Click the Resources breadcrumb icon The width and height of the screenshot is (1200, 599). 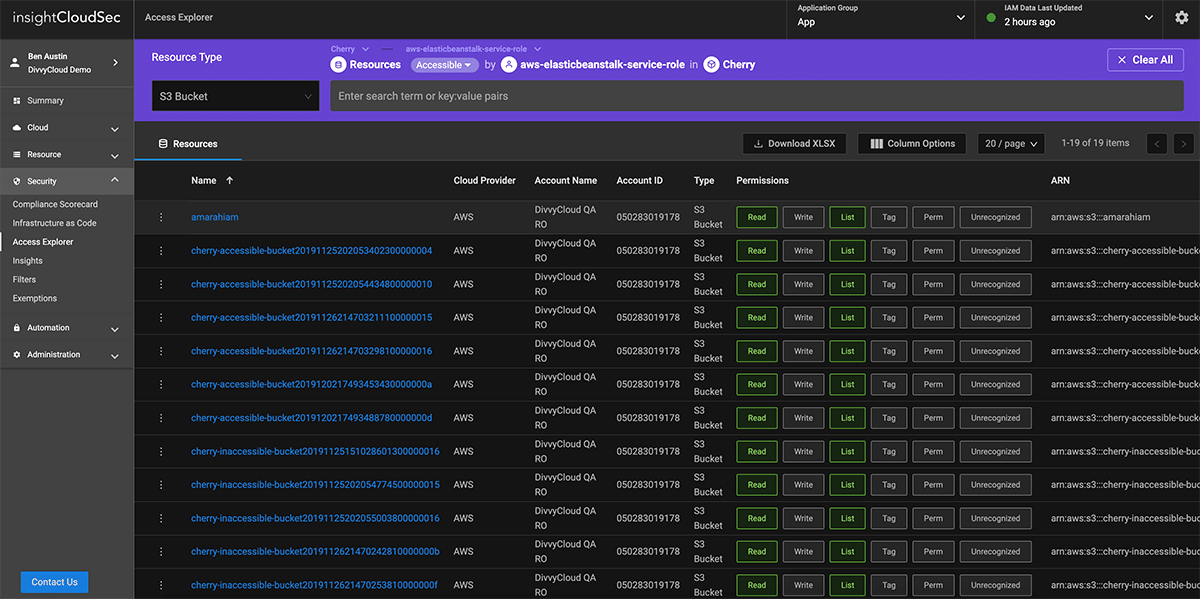click(x=338, y=65)
